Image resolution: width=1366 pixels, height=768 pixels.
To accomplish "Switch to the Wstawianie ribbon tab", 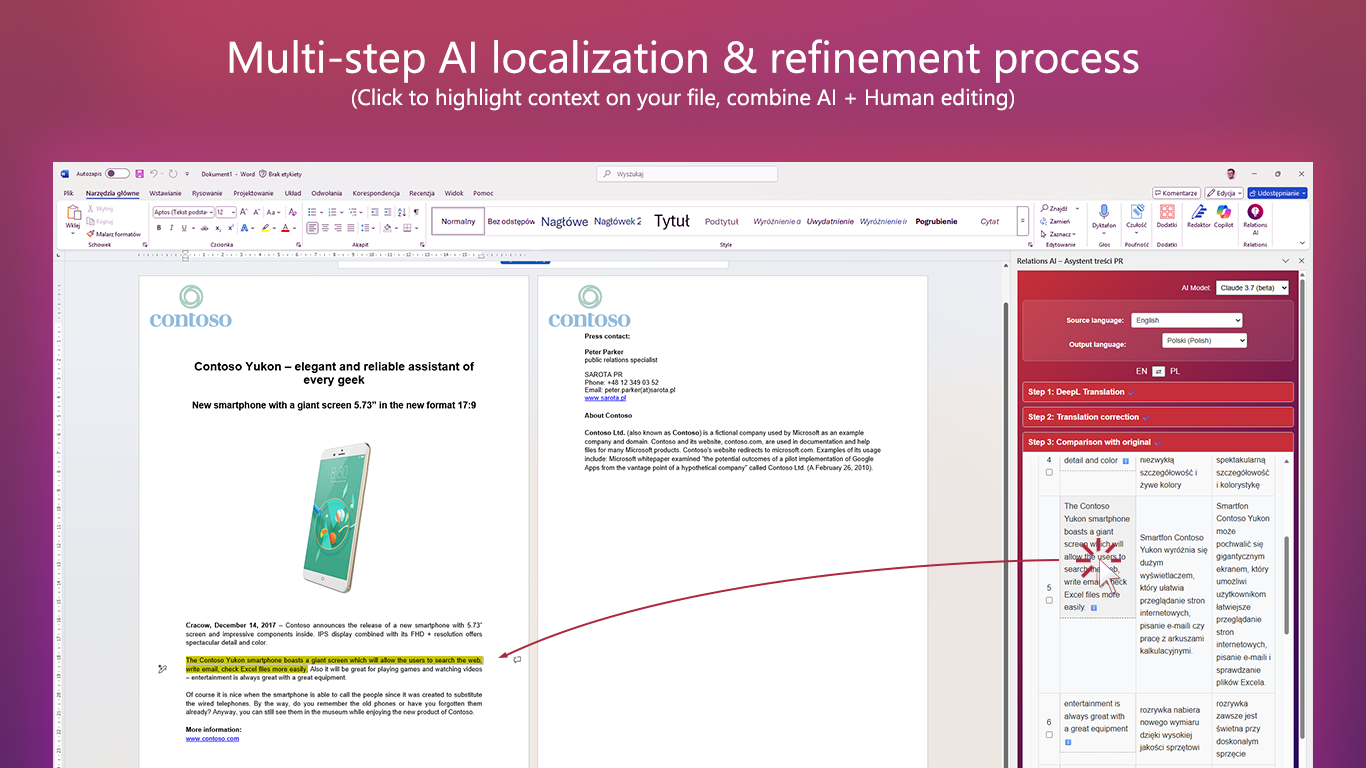I will click(165, 193).
